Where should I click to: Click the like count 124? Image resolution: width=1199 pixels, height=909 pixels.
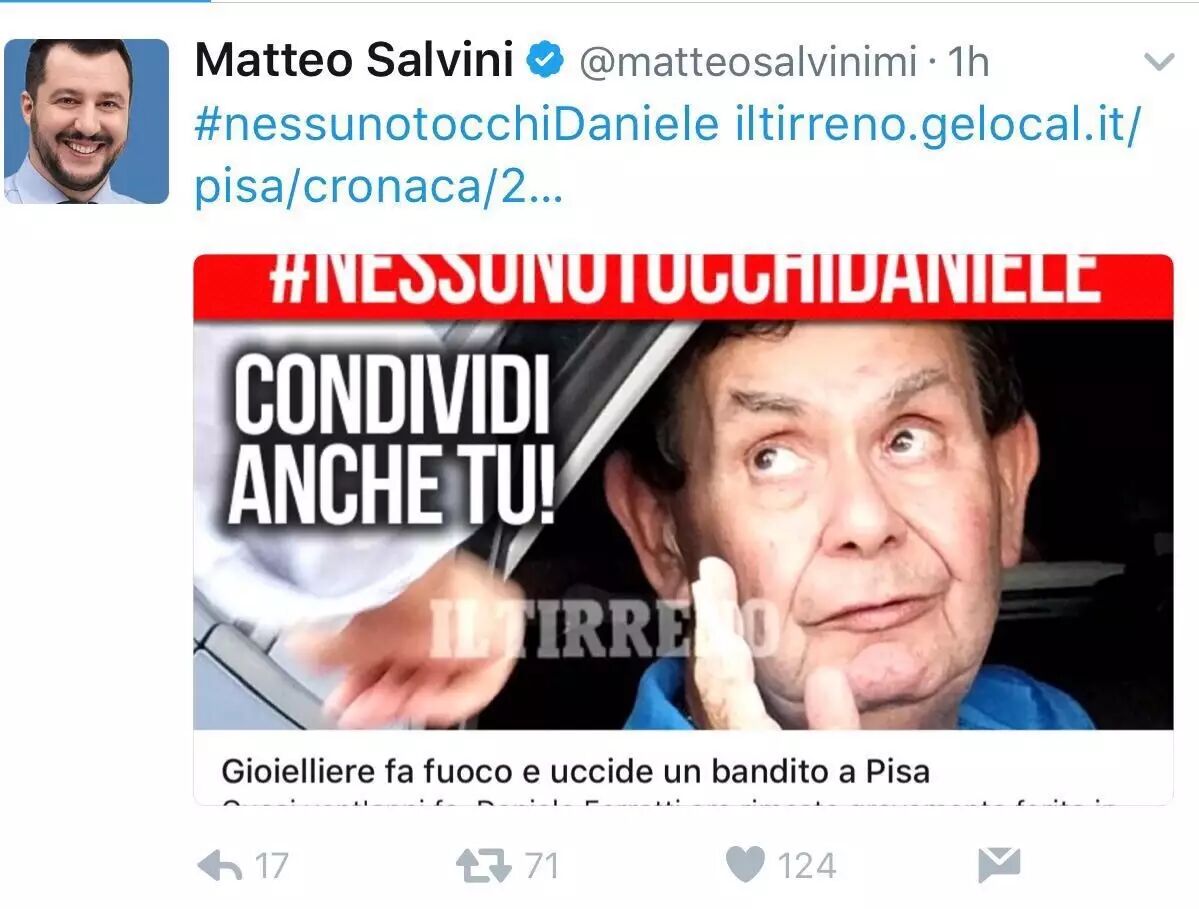pos(807,866)
